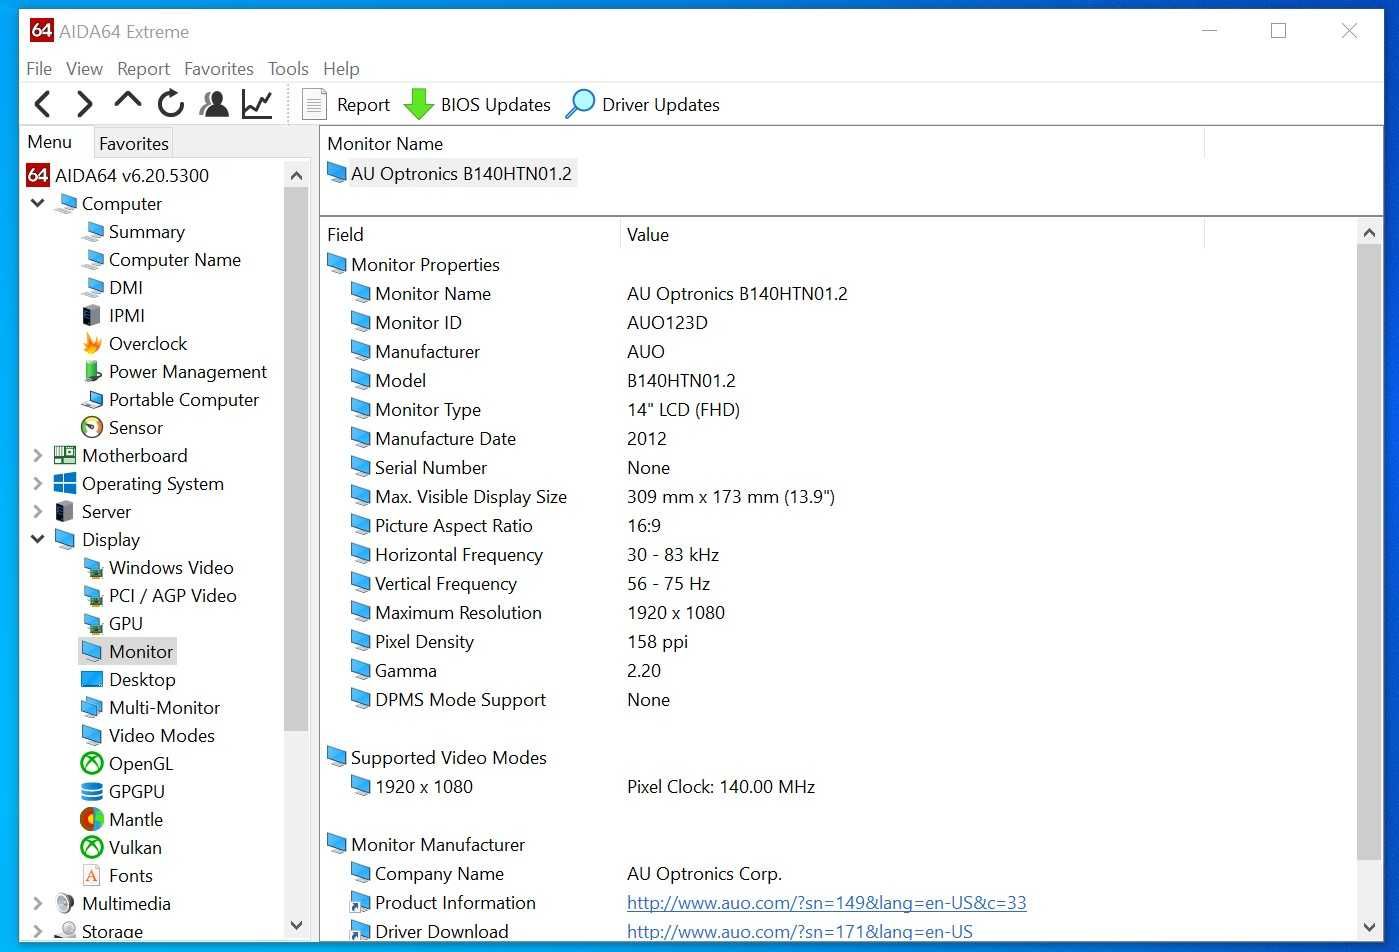
Task: Switch to the Menu tab in sidebar
Action: (50, 142)
